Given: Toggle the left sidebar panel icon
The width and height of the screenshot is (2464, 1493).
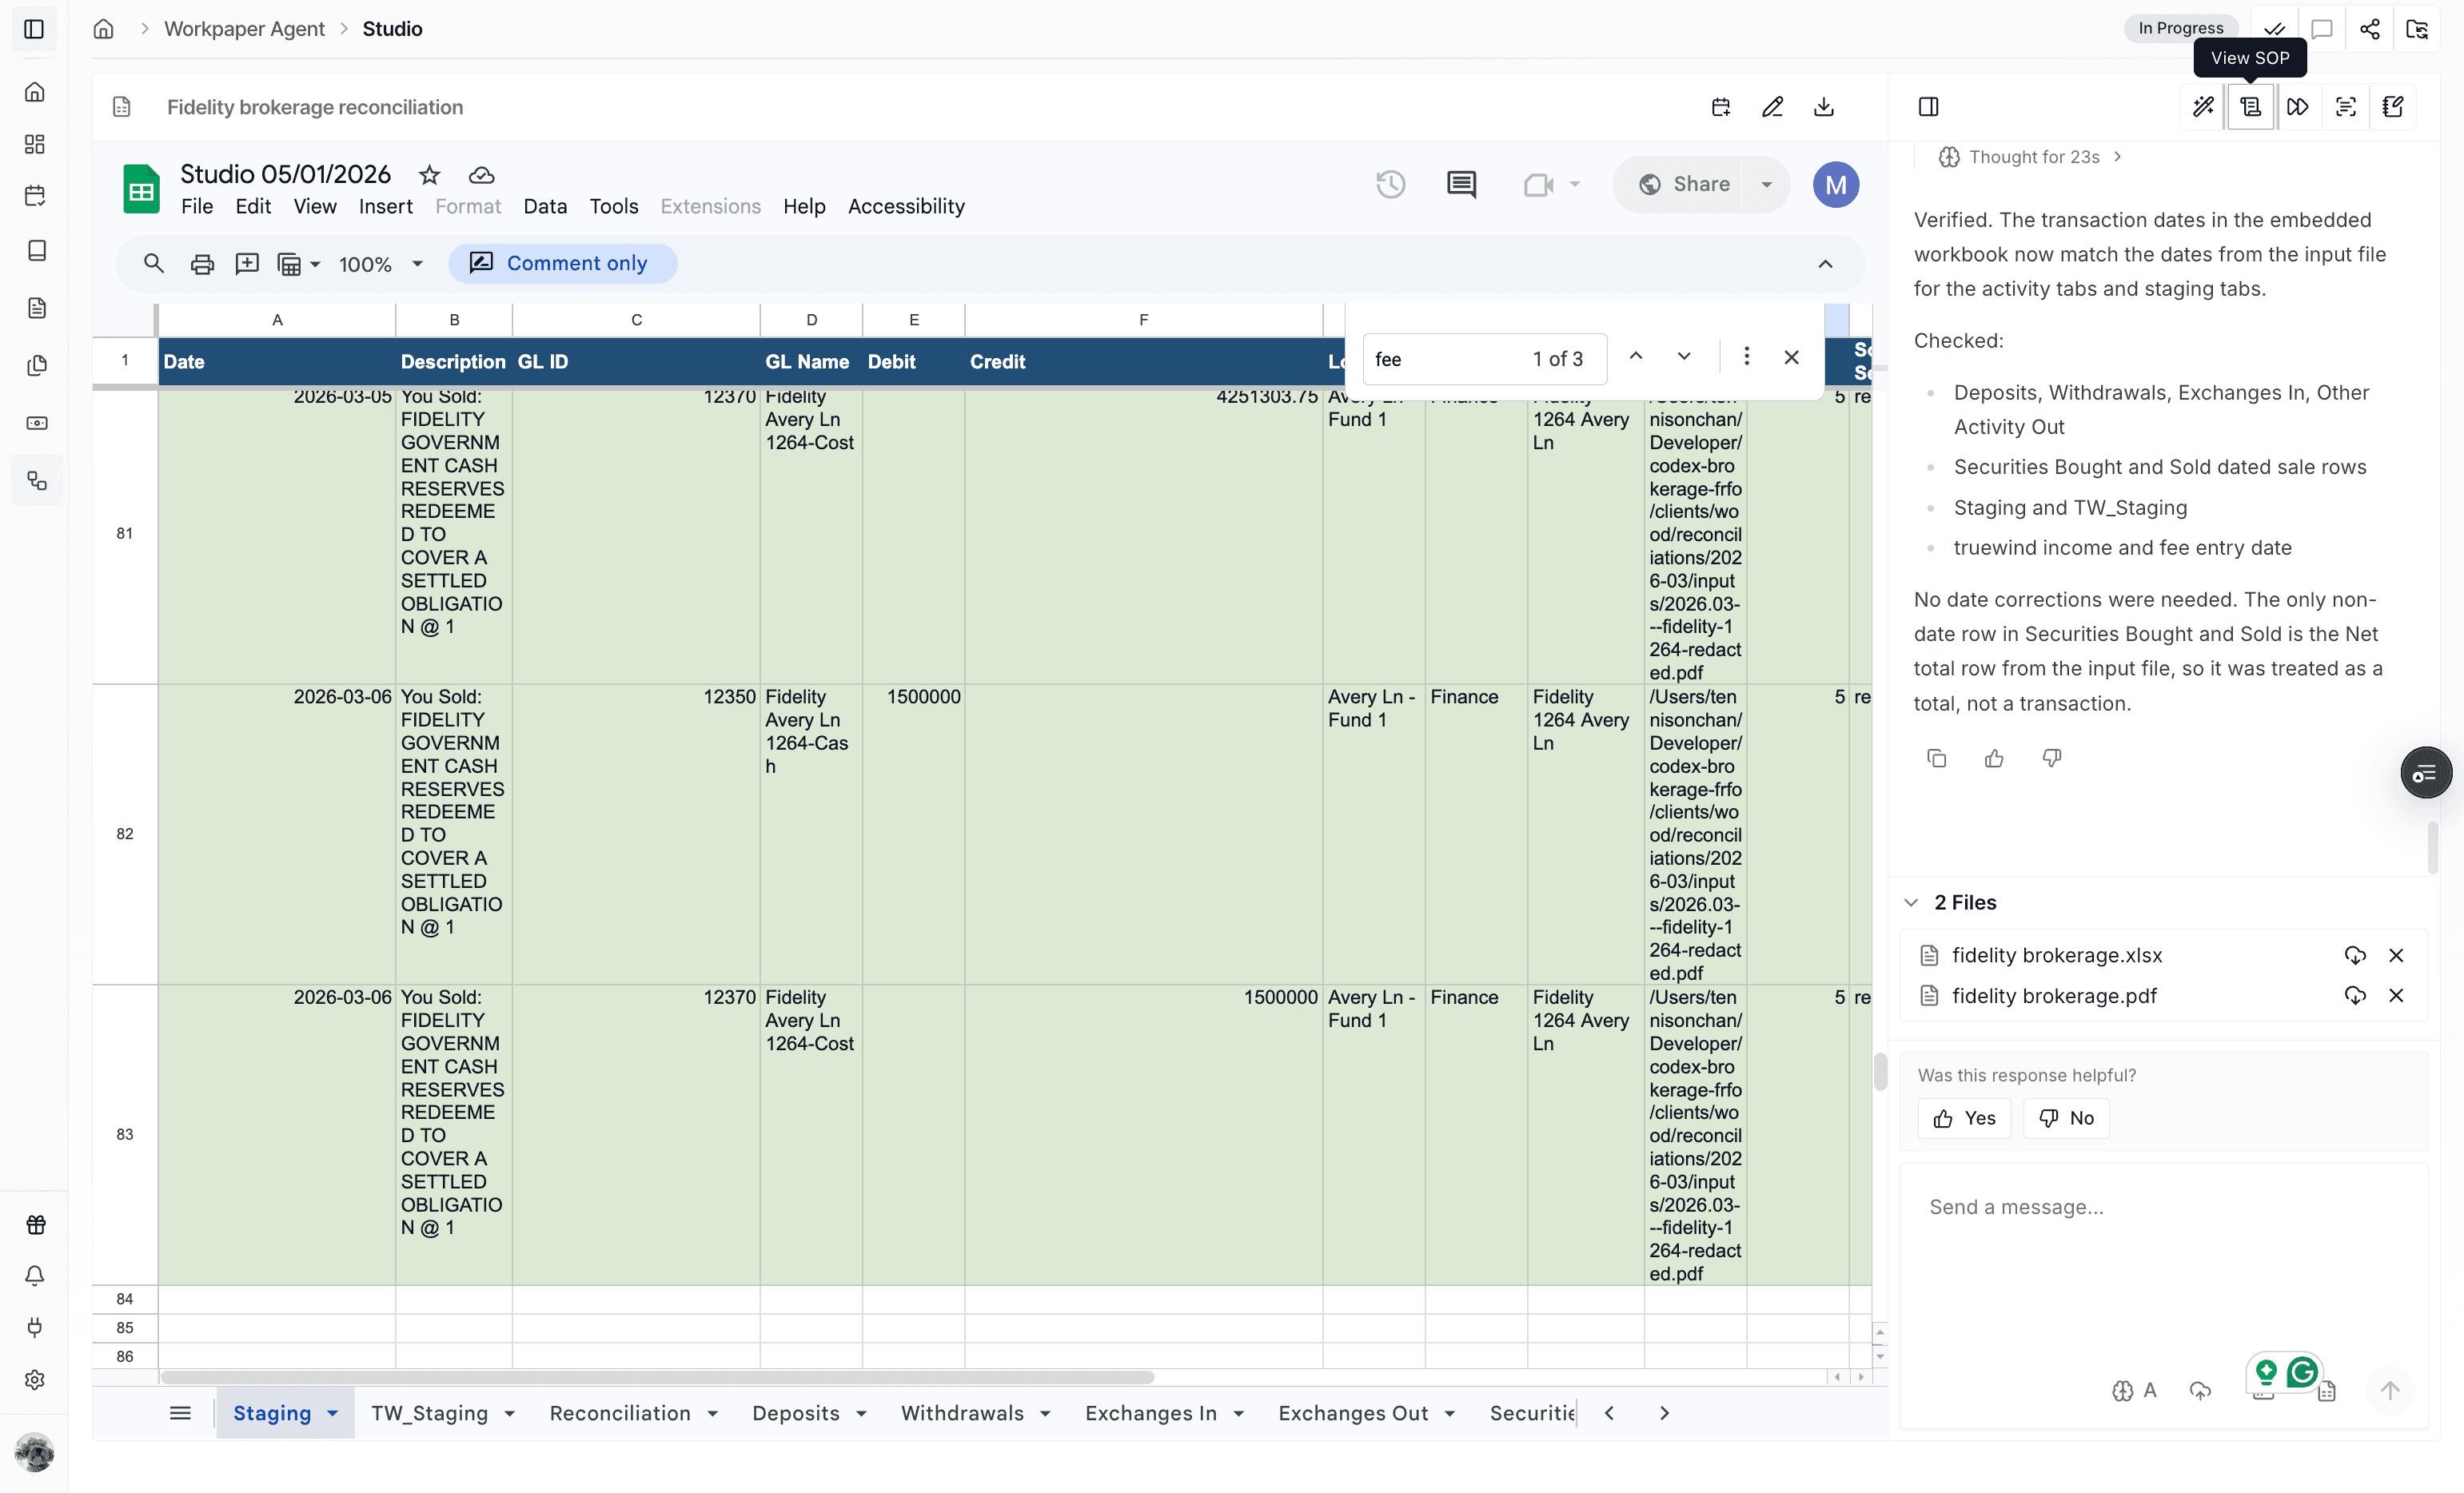Looking at the screenshot, I should pos(34,29).
